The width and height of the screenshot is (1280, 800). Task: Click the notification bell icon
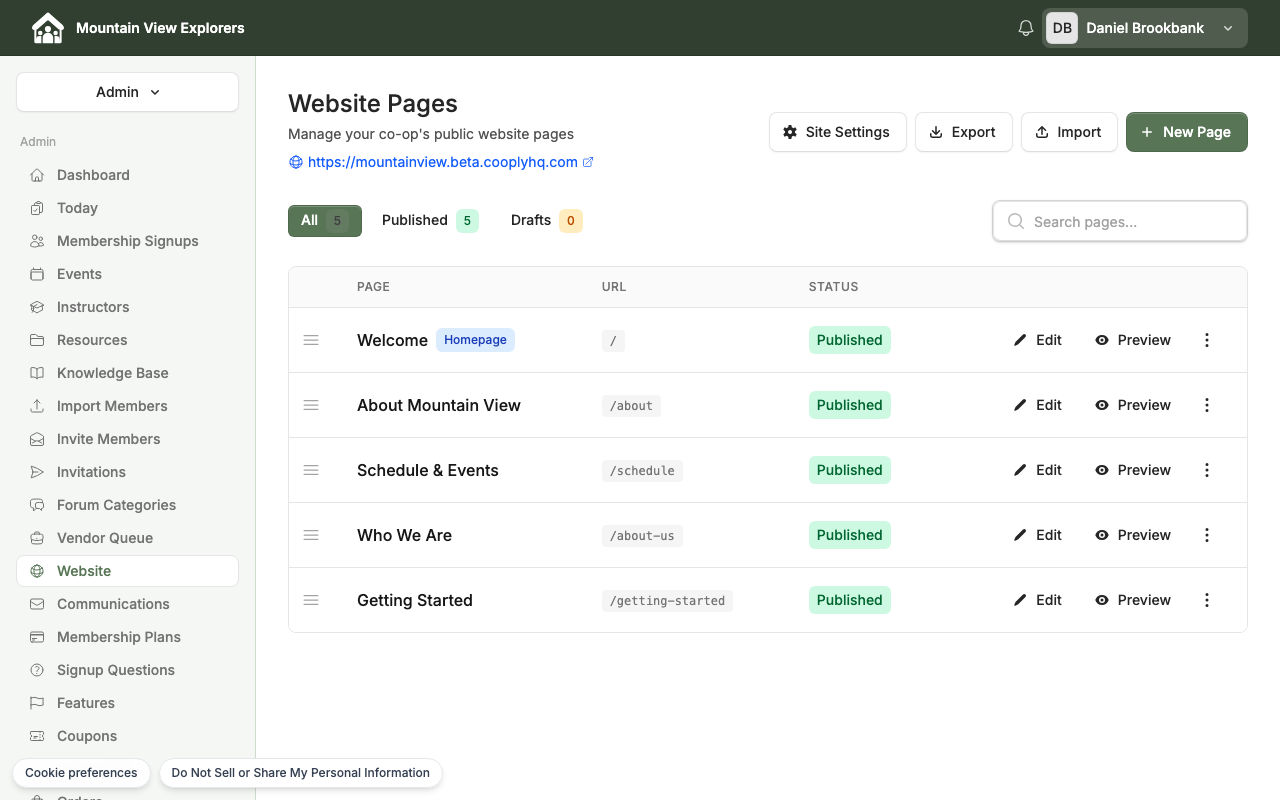1025,28
